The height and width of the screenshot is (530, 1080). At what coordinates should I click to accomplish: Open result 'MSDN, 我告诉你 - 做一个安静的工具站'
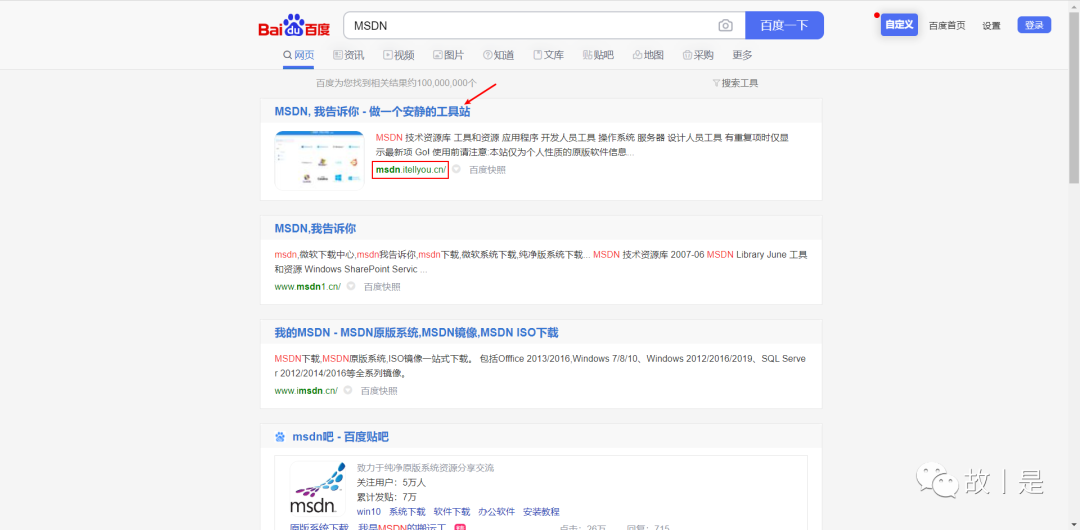click(373, 112)
